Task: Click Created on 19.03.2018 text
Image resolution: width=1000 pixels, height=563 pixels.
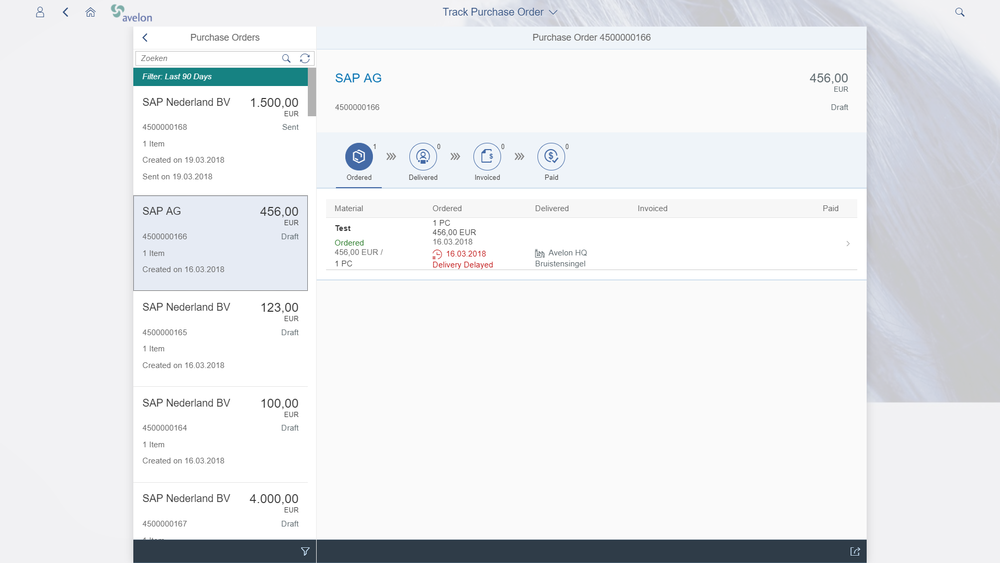Action: click(183, 160)
